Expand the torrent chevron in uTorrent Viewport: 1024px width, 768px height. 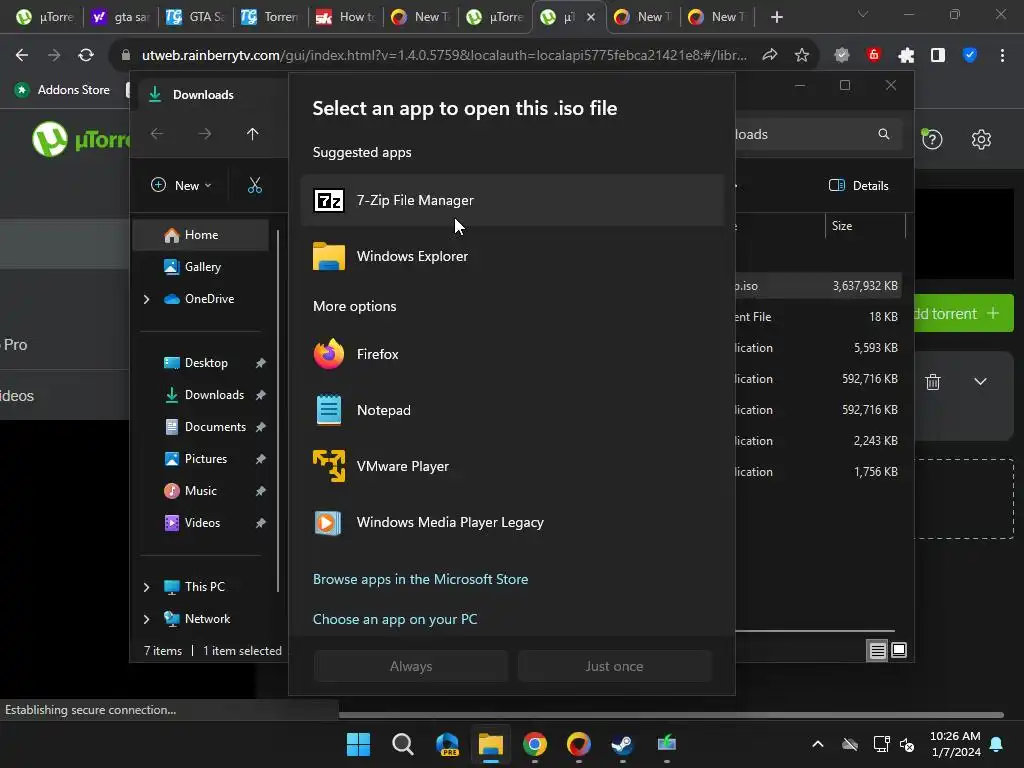pos(980,381)
